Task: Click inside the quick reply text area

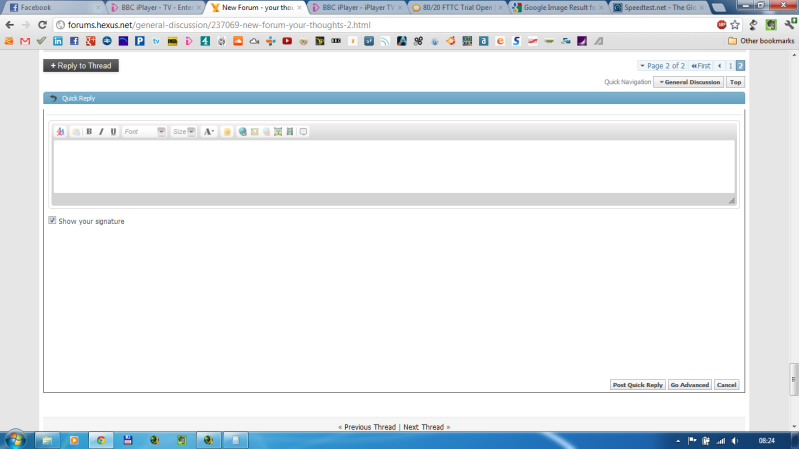Action: click(x=393, y=165)
